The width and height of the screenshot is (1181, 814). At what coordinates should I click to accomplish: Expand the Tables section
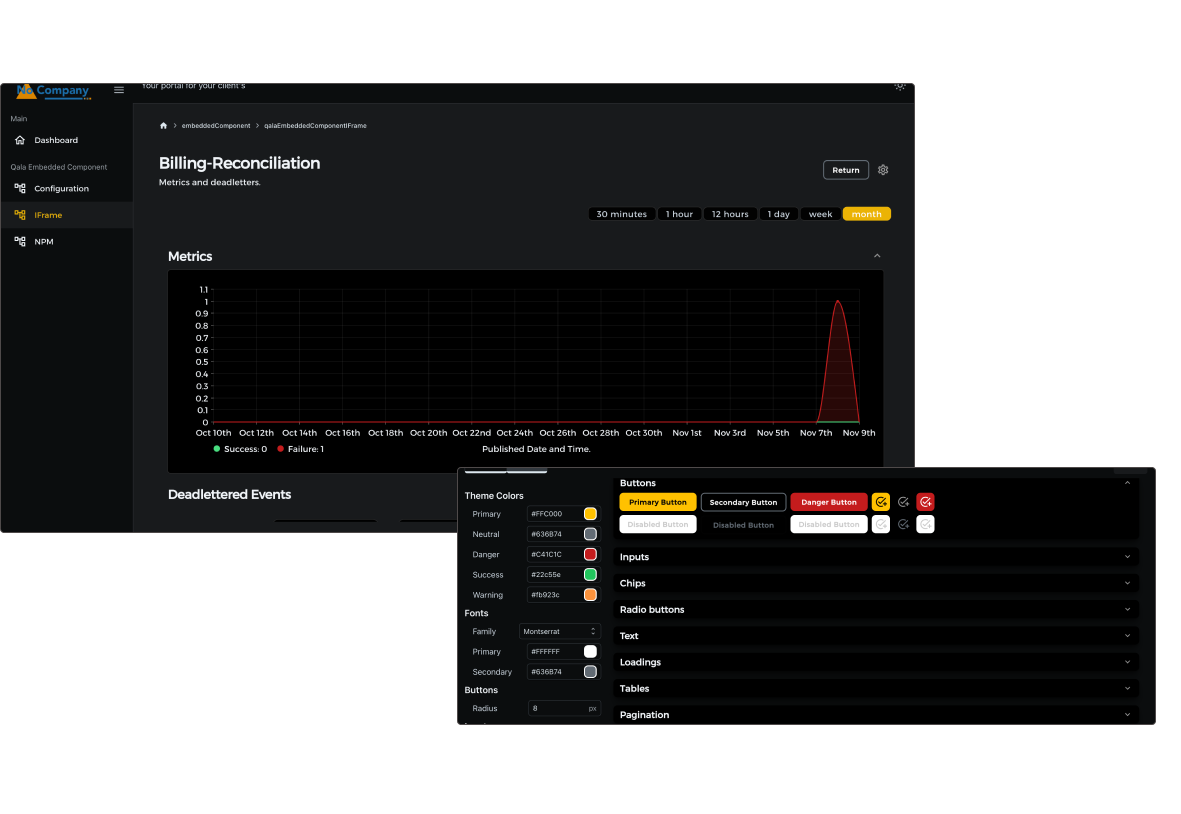[x=1128, y=688]
